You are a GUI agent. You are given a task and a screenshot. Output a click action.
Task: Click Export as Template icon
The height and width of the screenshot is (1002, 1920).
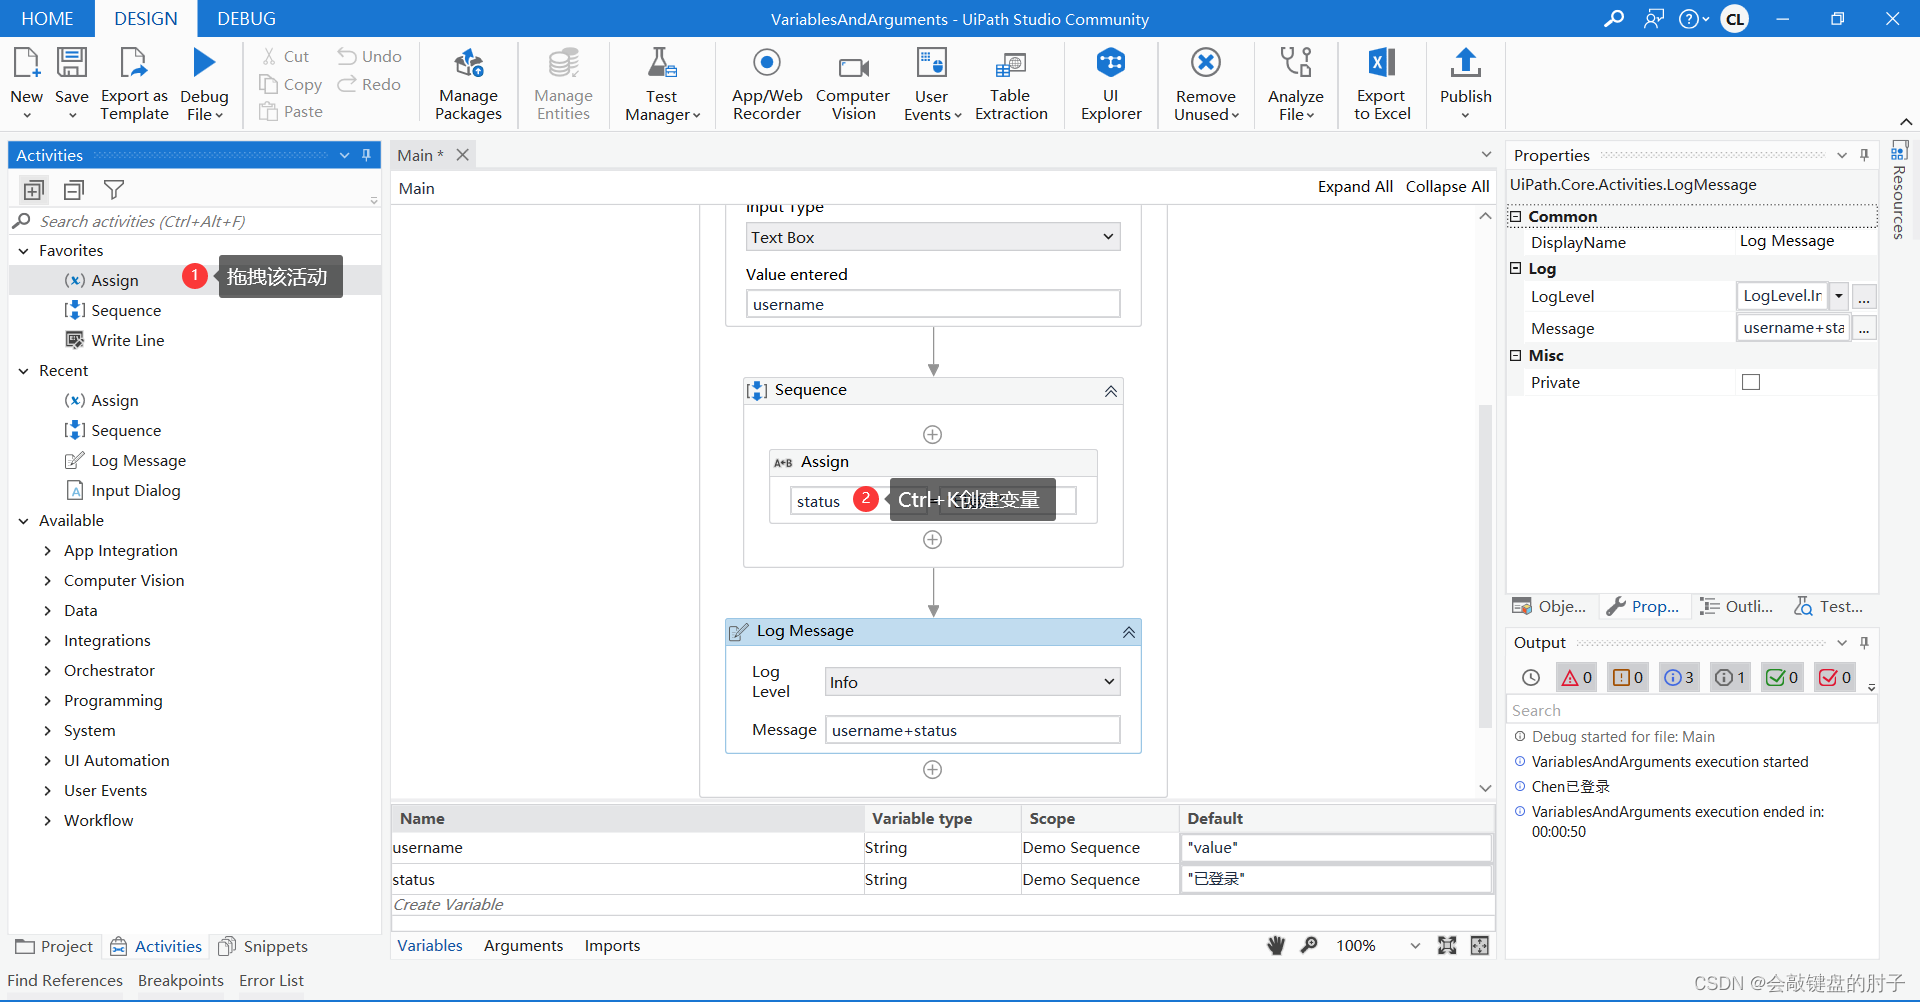134,64
